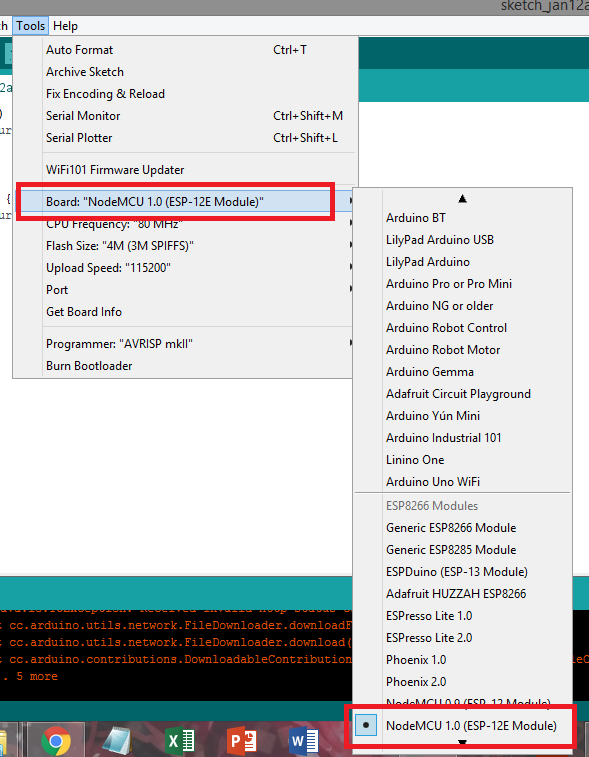The height and width of the screenshot is (757, 589).
Task: Open the Serial Plotter
Action: (185, 138)
